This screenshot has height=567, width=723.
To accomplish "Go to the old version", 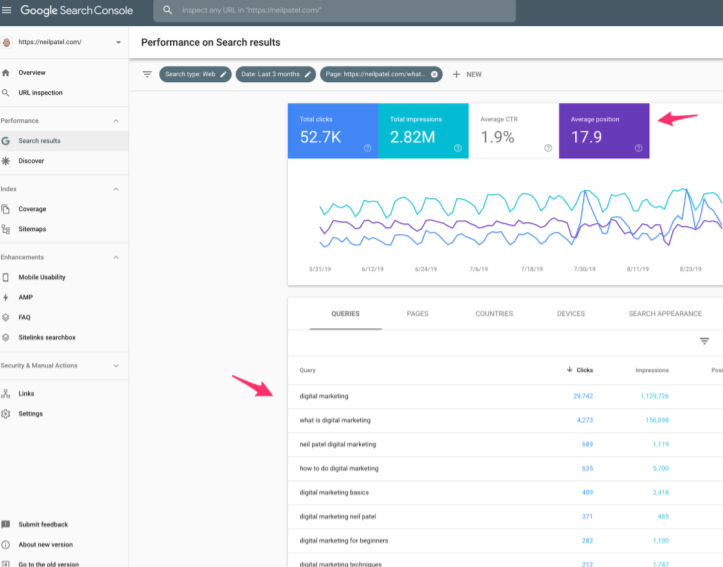I will click(48, 564).
